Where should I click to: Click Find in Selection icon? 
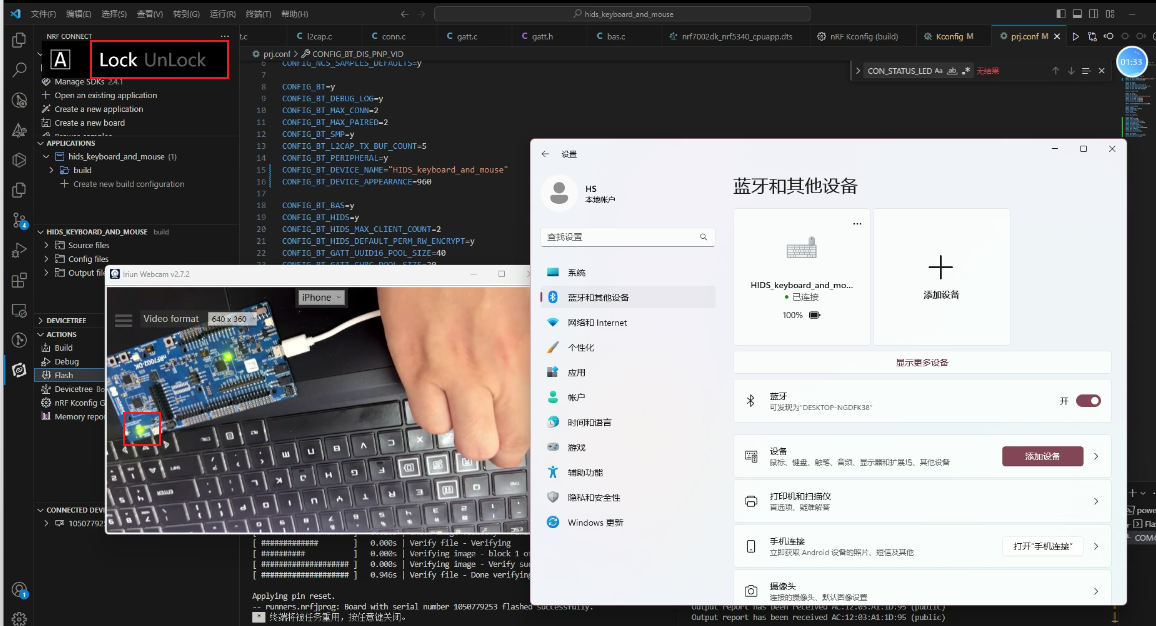pos(1085,71)
